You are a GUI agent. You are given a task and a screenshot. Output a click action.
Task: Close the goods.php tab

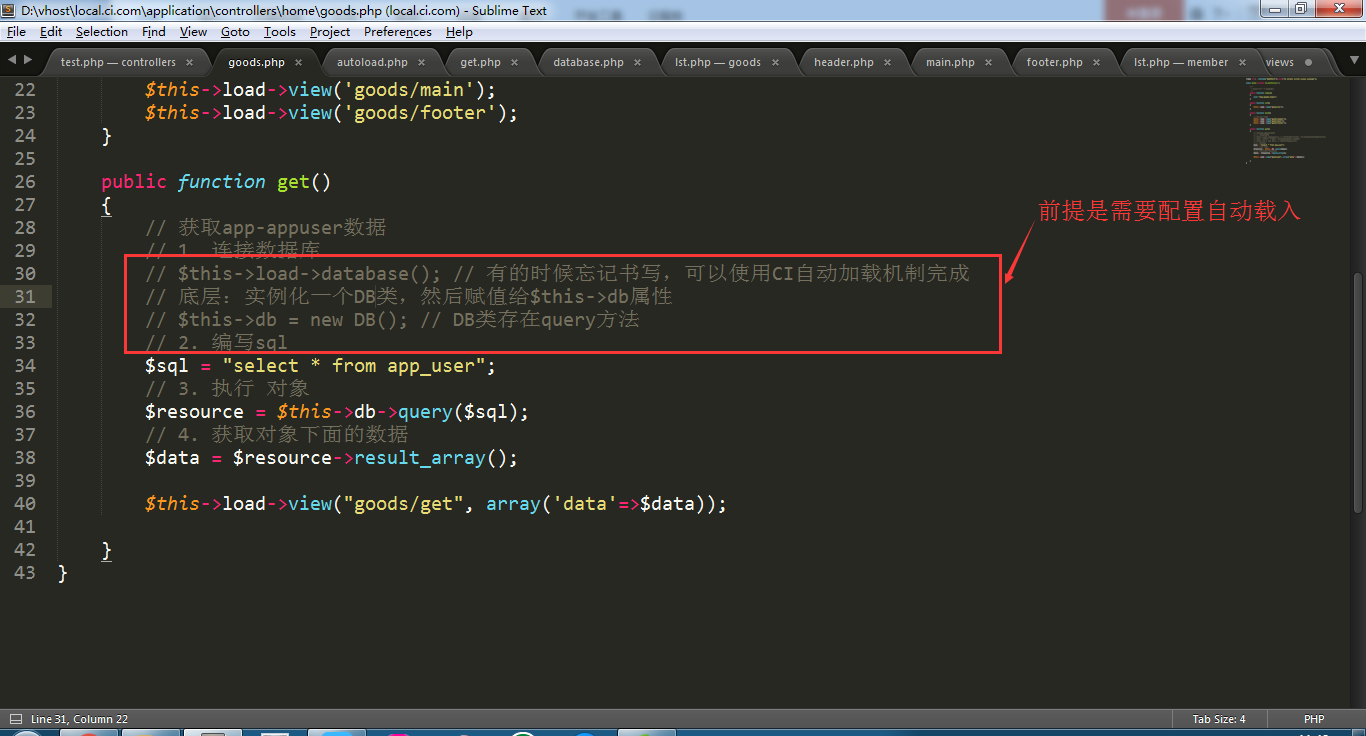point(298,62)
